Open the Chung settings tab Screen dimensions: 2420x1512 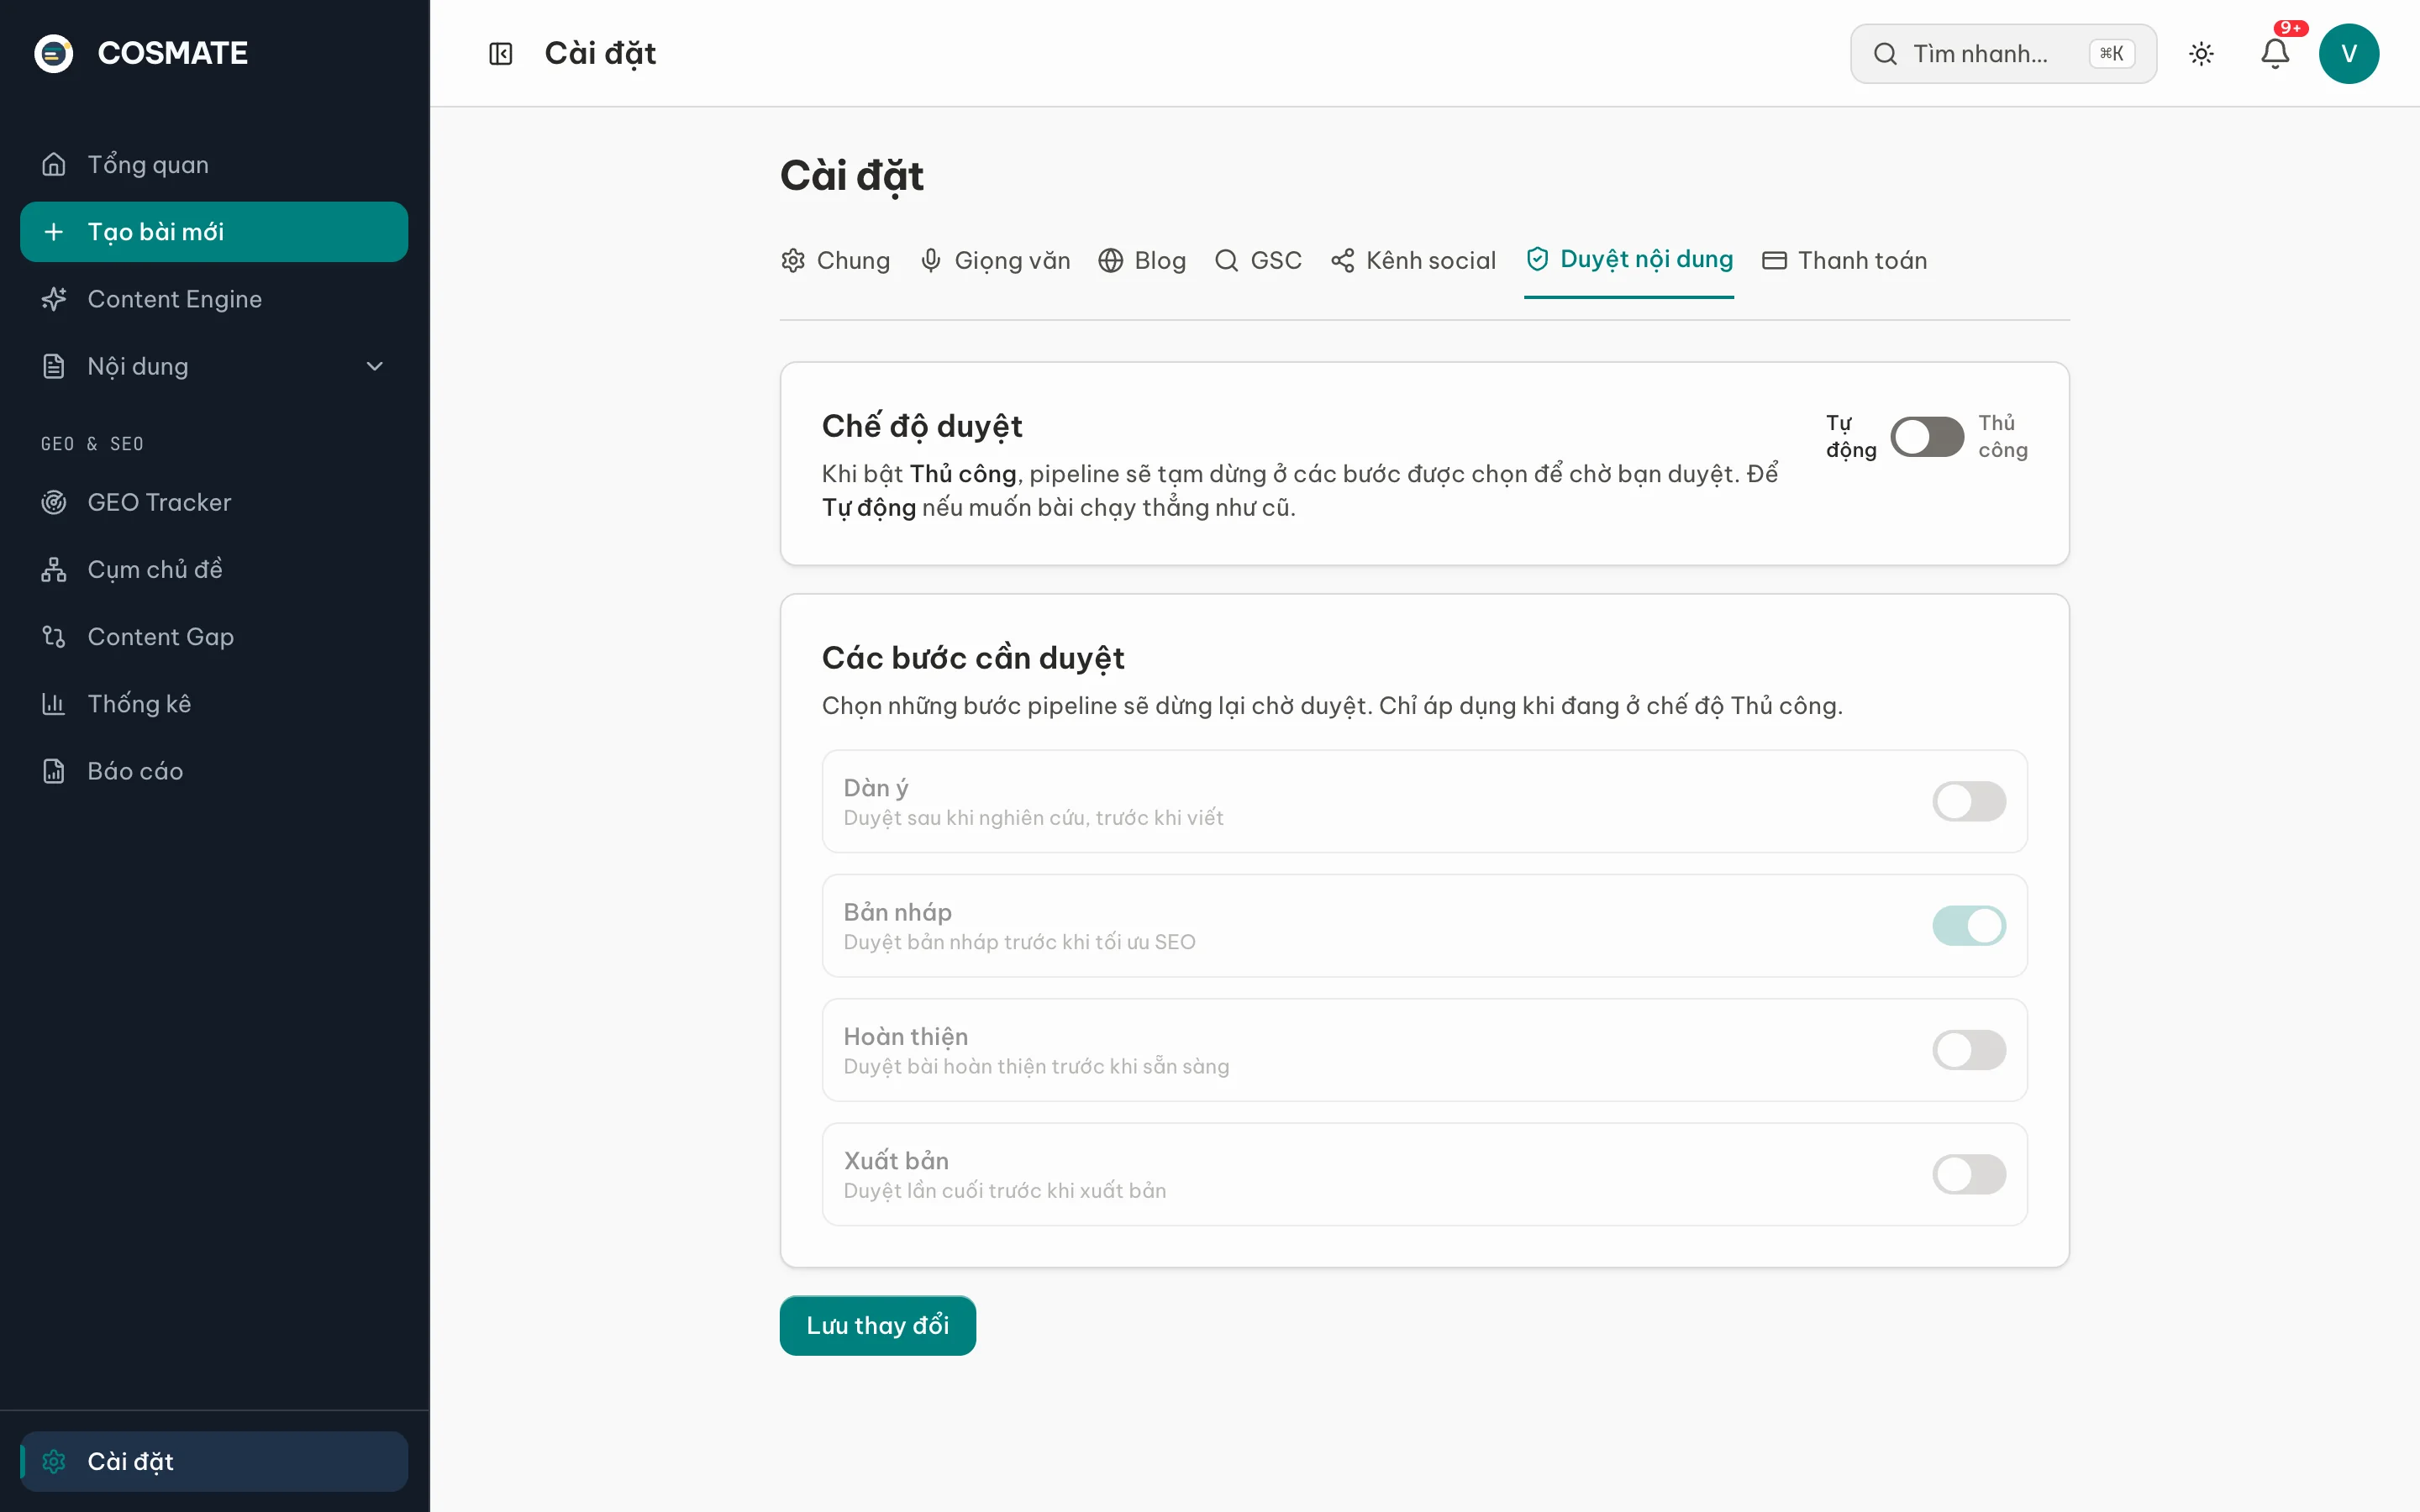835,260
